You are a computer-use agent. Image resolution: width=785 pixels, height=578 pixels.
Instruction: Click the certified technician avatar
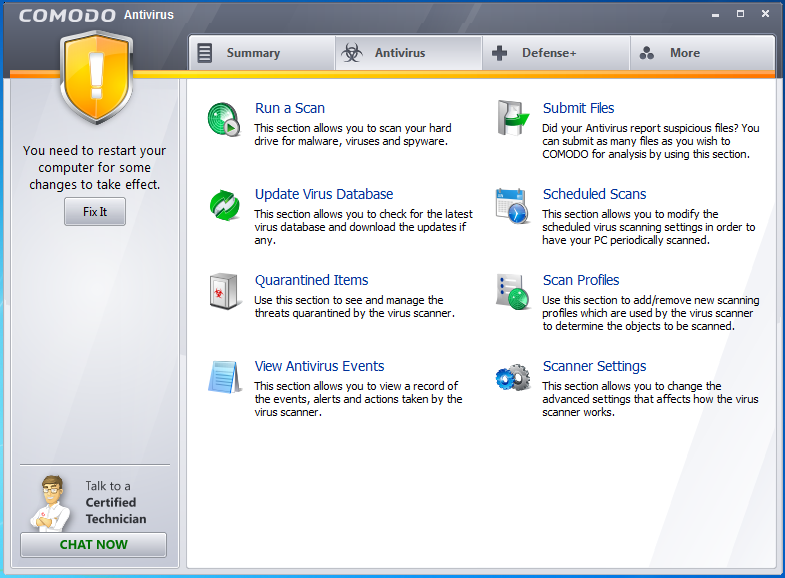click(50, 503)
